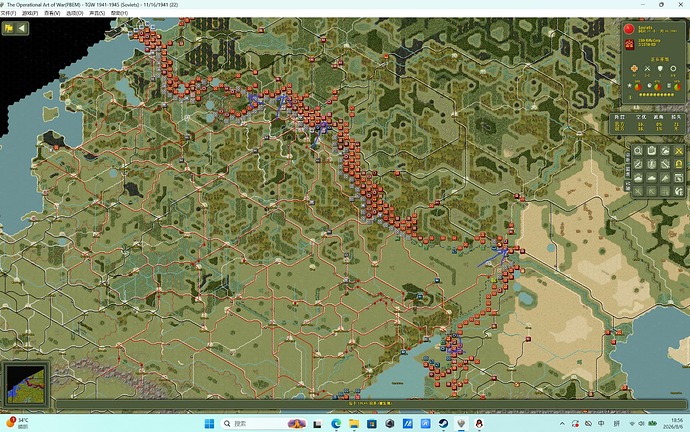Select middle vertical tab beside tool grid

628,171
